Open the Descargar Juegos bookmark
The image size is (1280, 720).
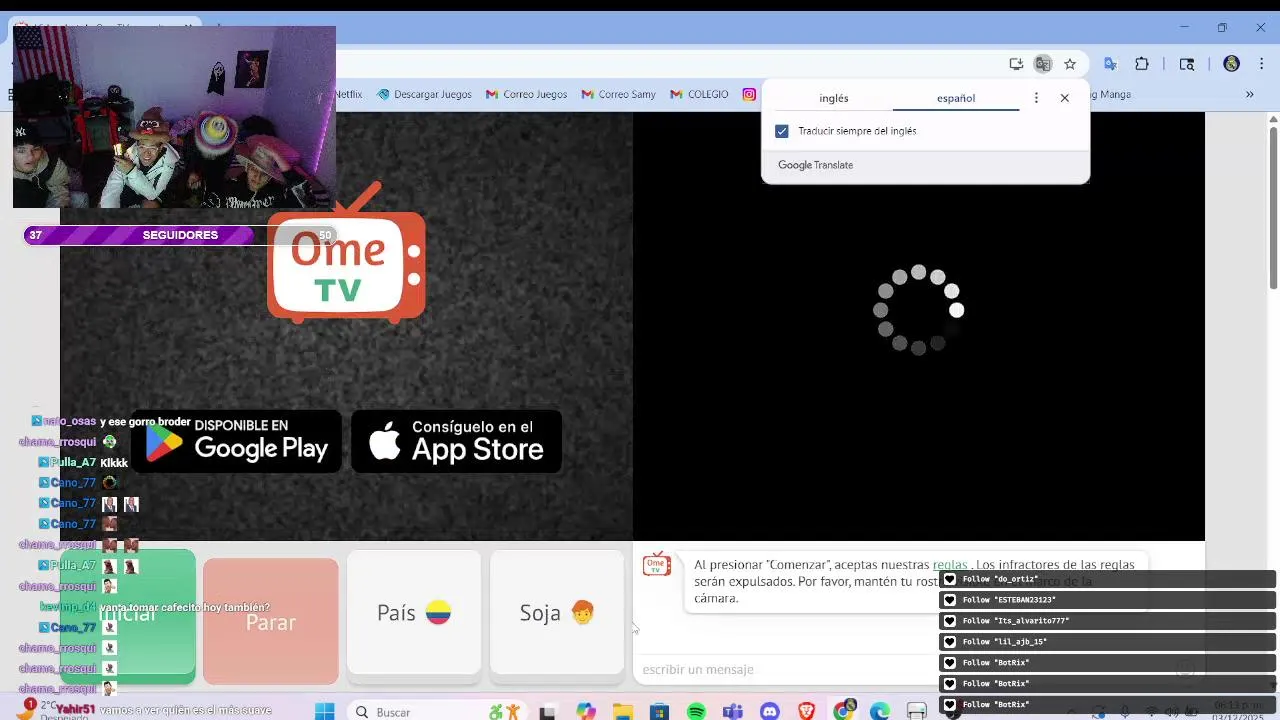(424, 94)
